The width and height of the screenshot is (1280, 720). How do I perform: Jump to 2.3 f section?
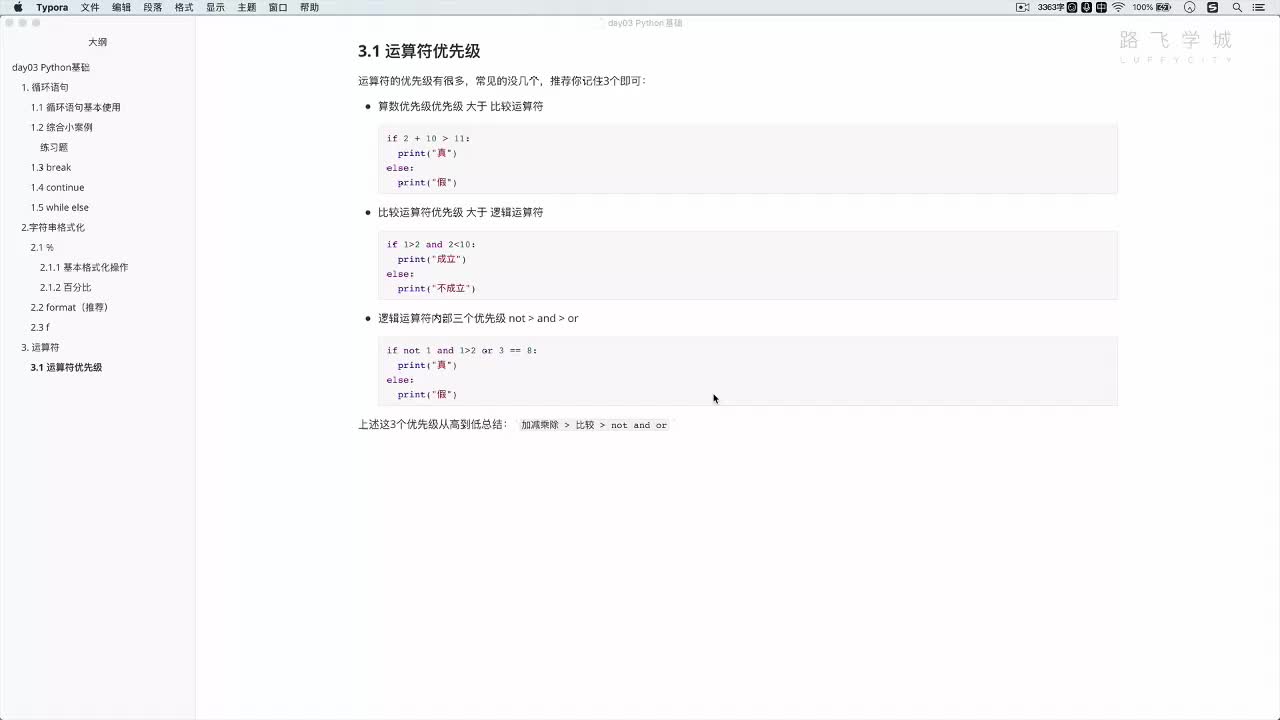(40, 327)
